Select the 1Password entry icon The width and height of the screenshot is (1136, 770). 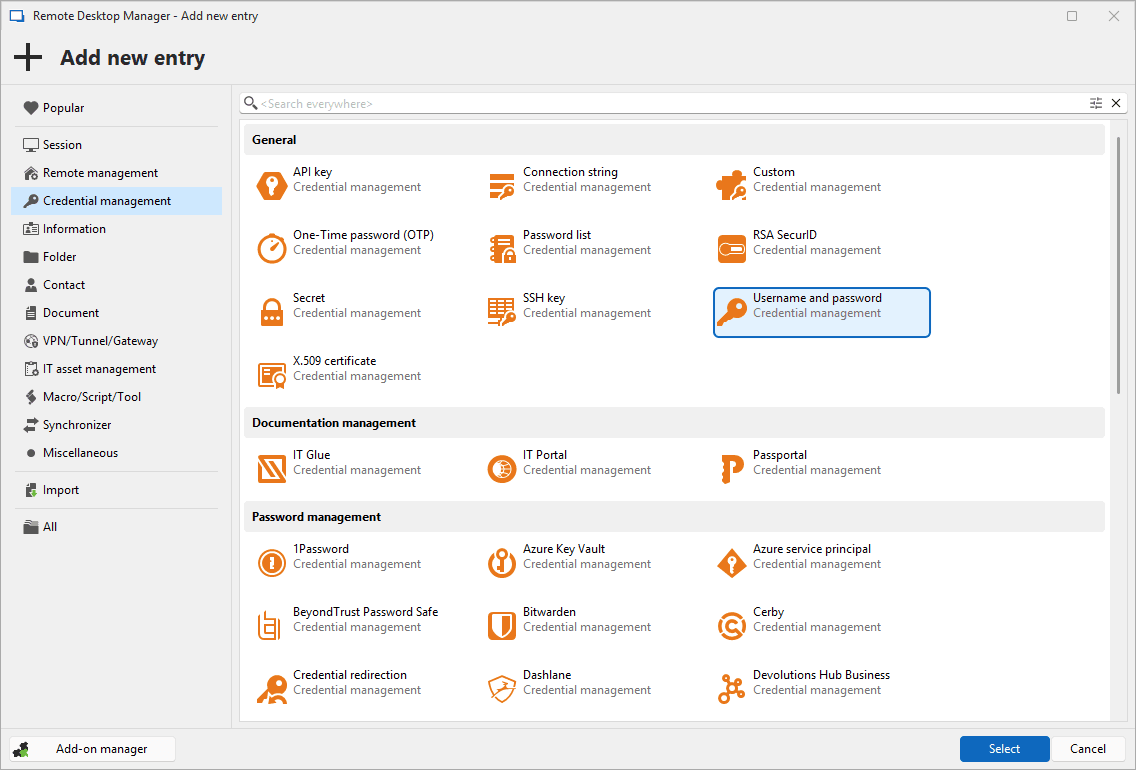click(272, 563)
